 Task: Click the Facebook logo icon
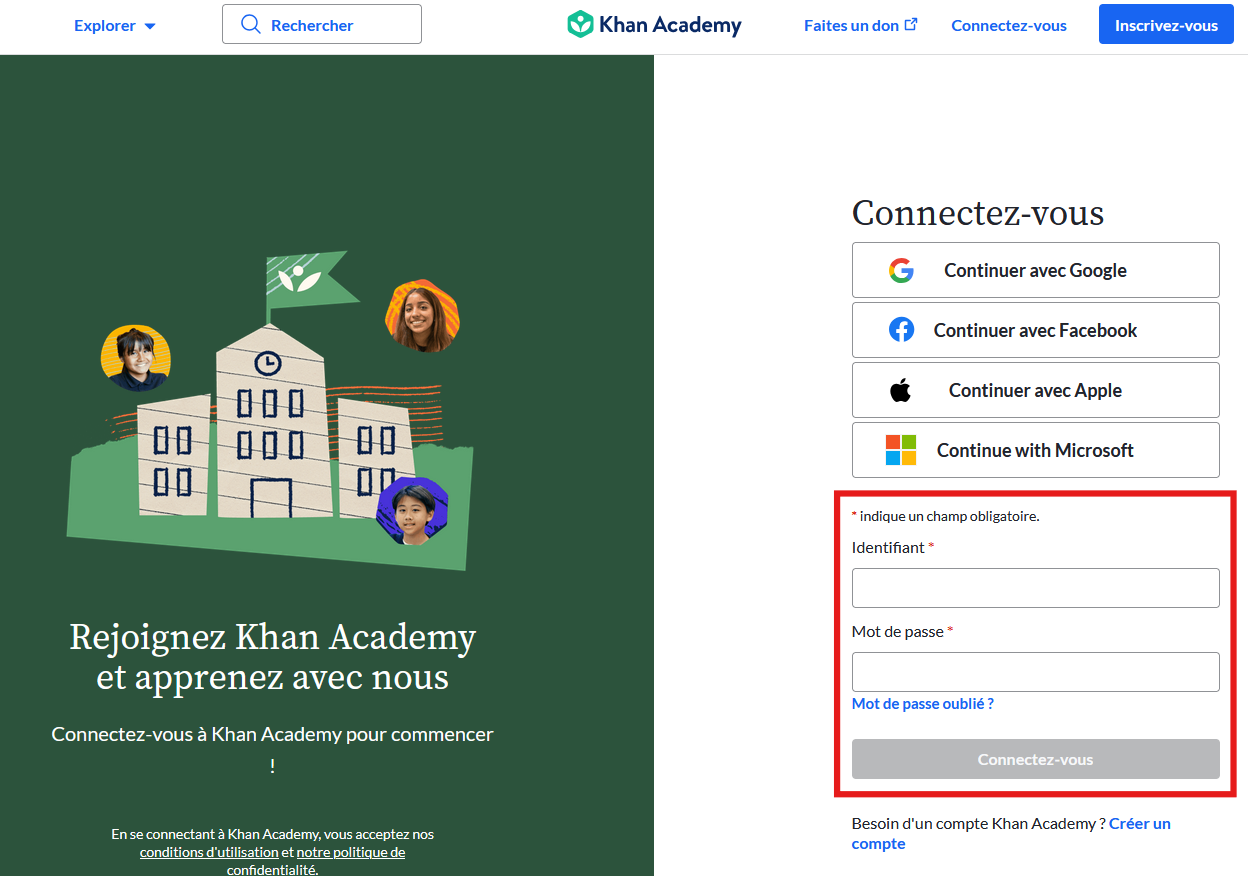[x=901, y=330]
